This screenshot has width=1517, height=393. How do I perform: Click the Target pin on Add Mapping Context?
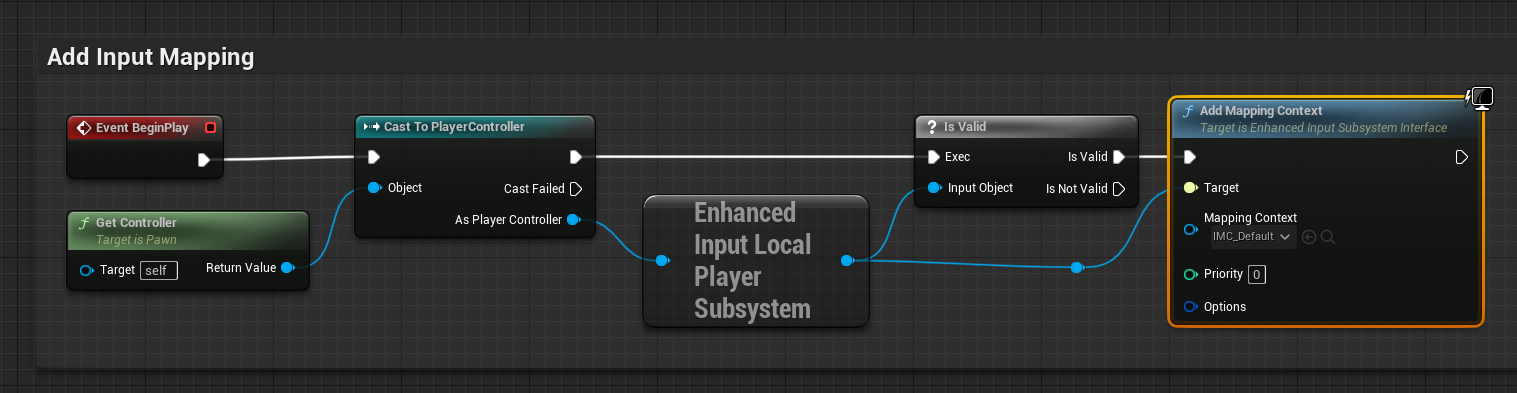coord(1190,187)
